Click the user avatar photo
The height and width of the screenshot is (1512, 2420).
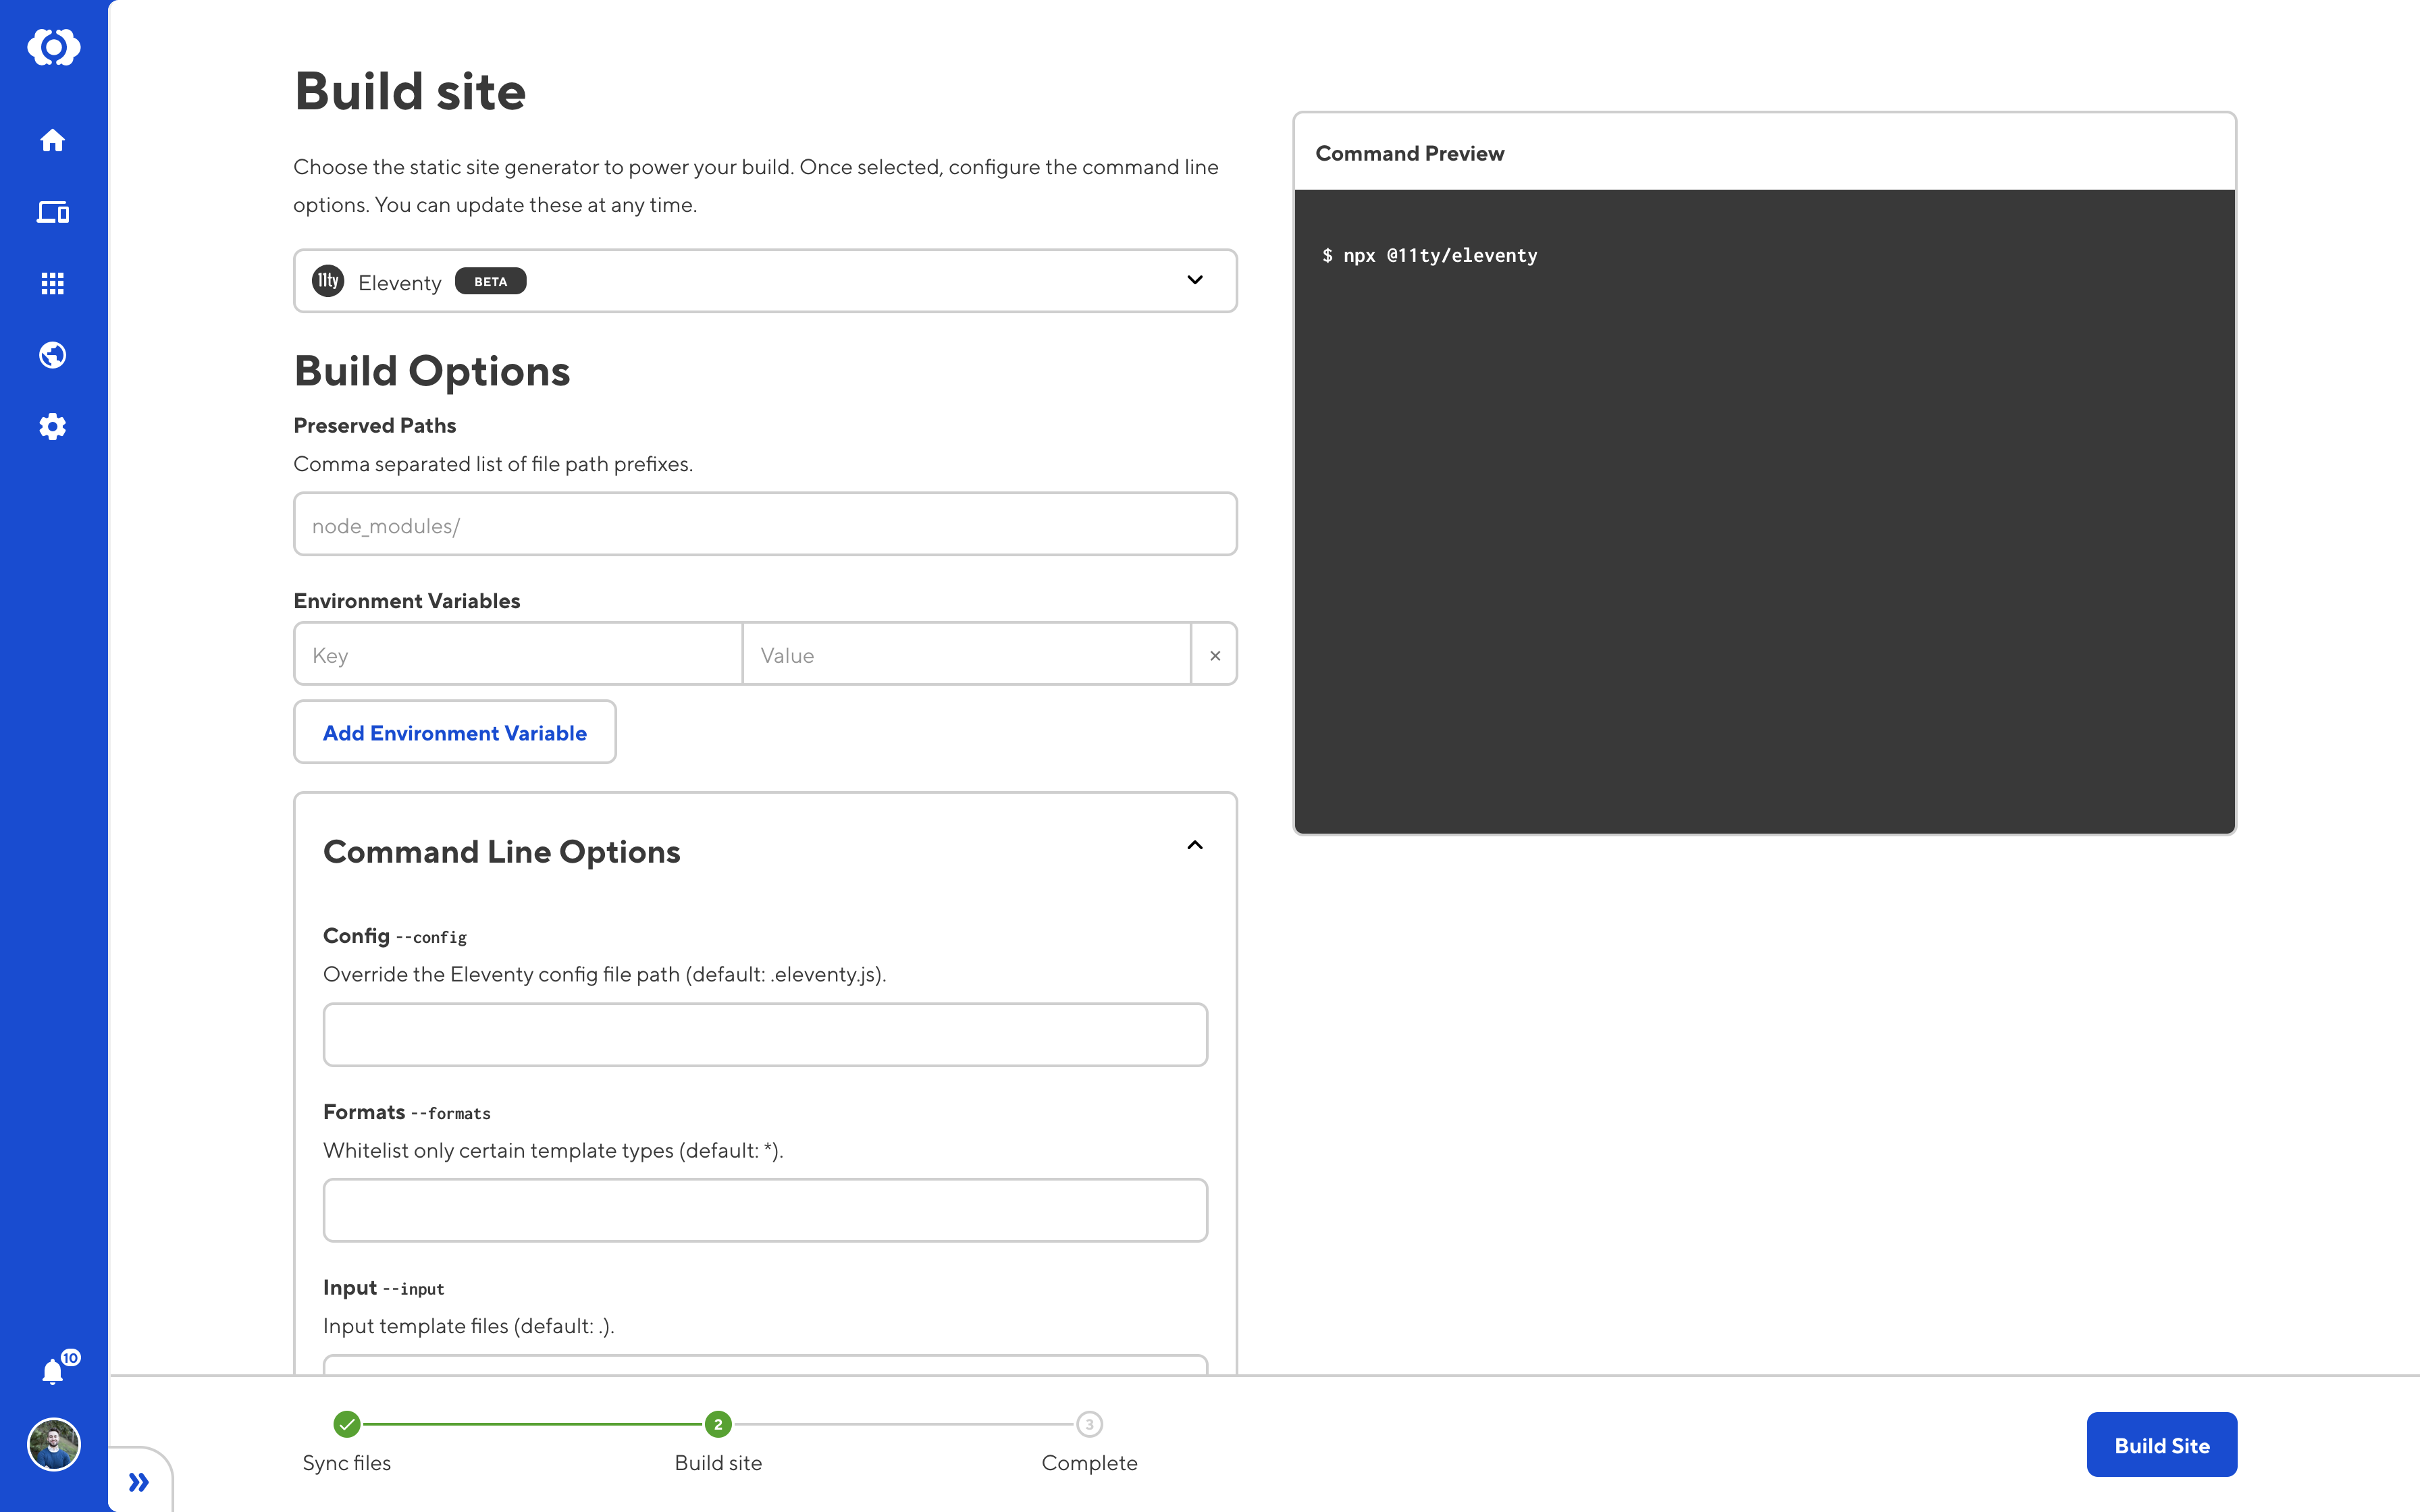coord(53,1444)
